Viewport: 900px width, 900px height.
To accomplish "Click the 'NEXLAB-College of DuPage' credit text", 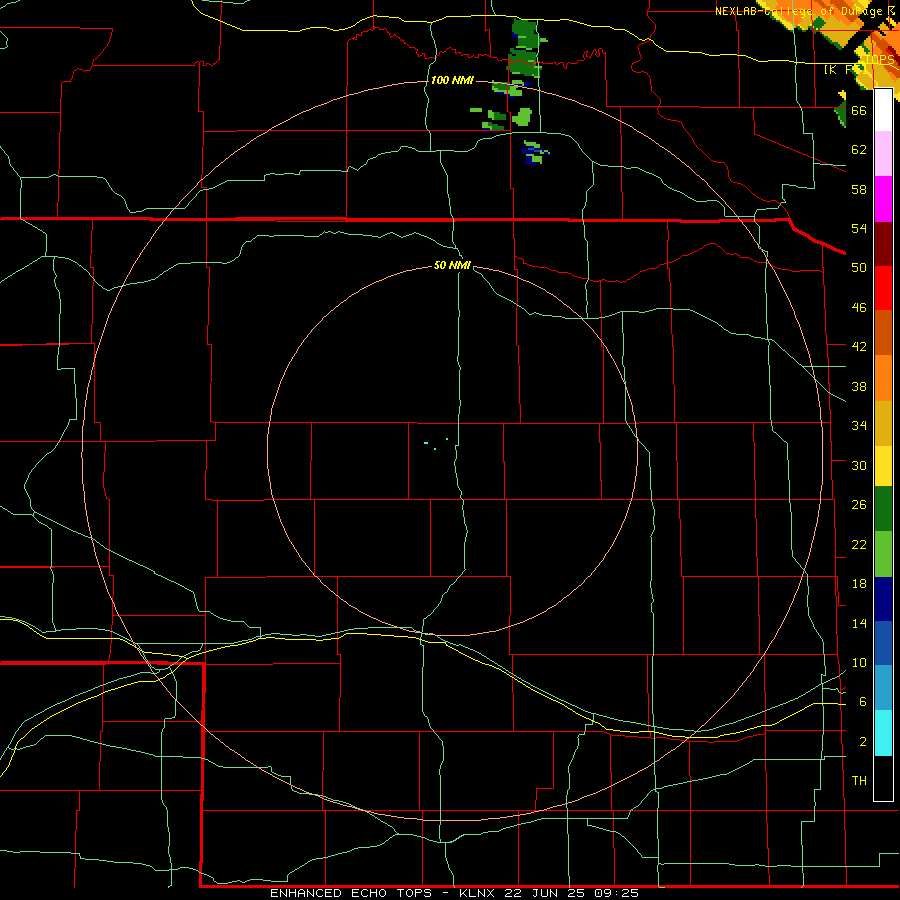I will 798,11.
